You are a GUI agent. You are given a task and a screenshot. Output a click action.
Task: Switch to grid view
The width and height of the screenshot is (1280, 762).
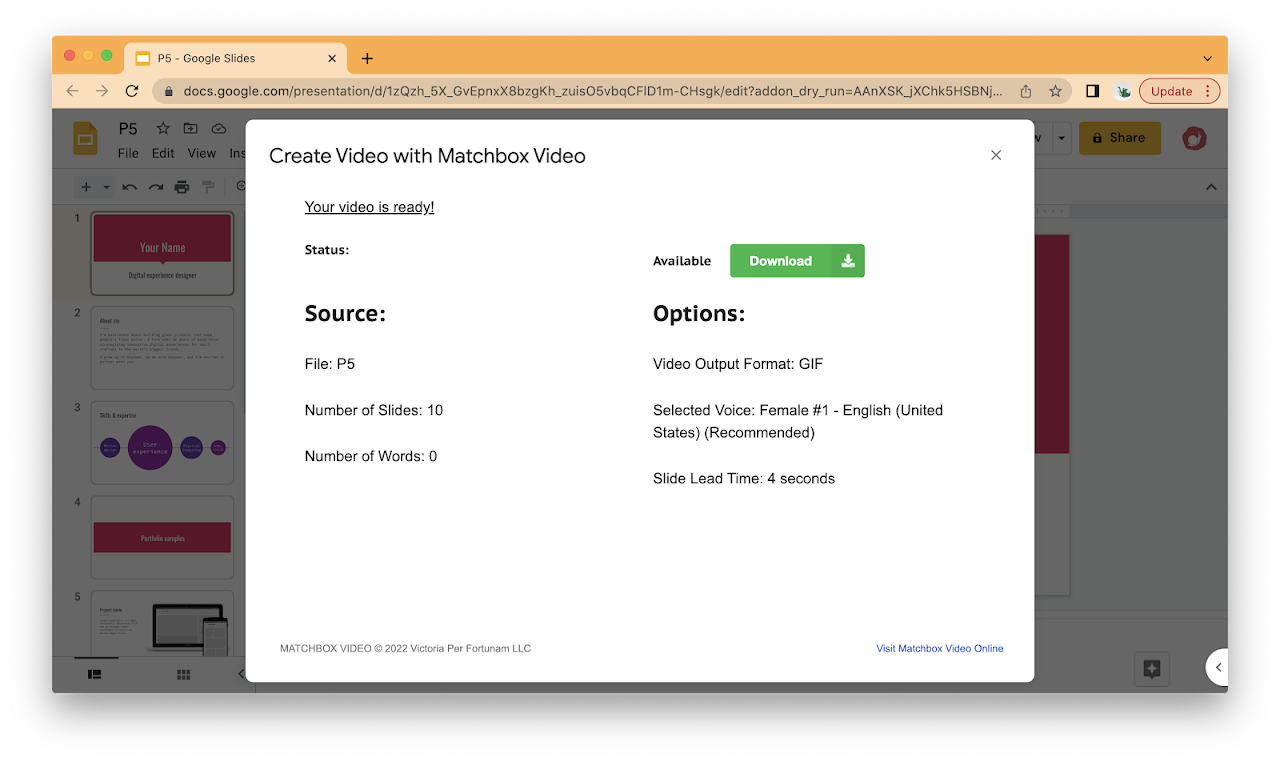click(184, 675)
